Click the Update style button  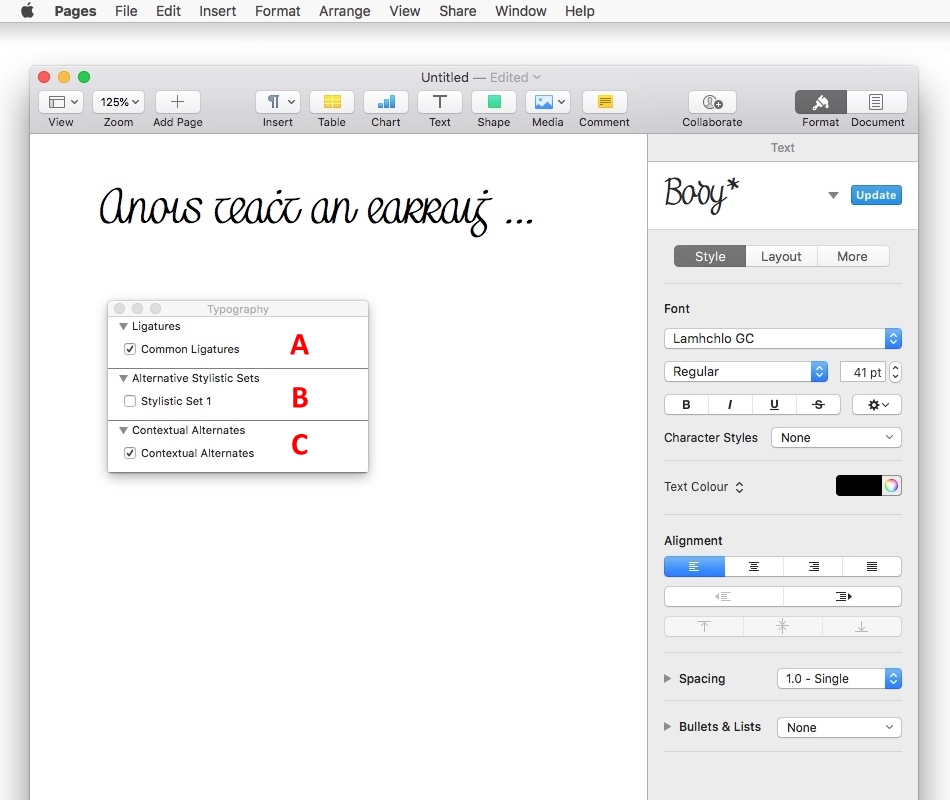click(875, 195)
